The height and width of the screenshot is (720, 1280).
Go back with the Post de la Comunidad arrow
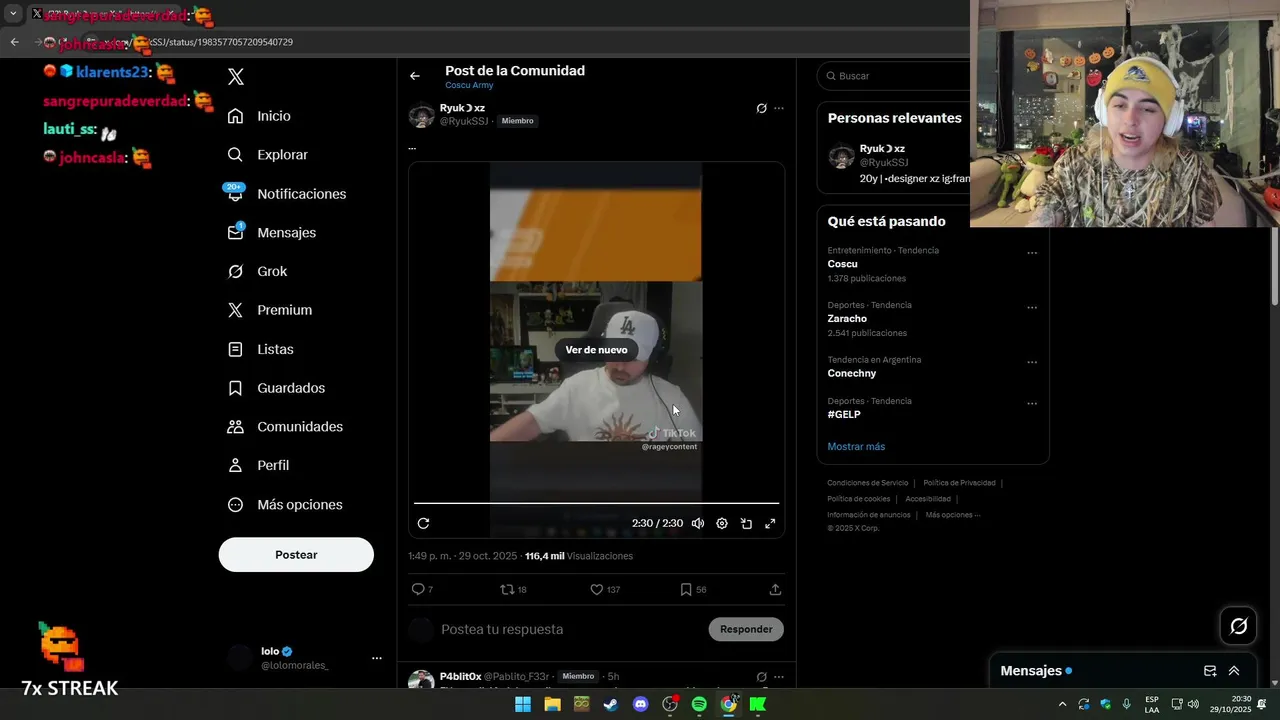[x=415, y=76]
